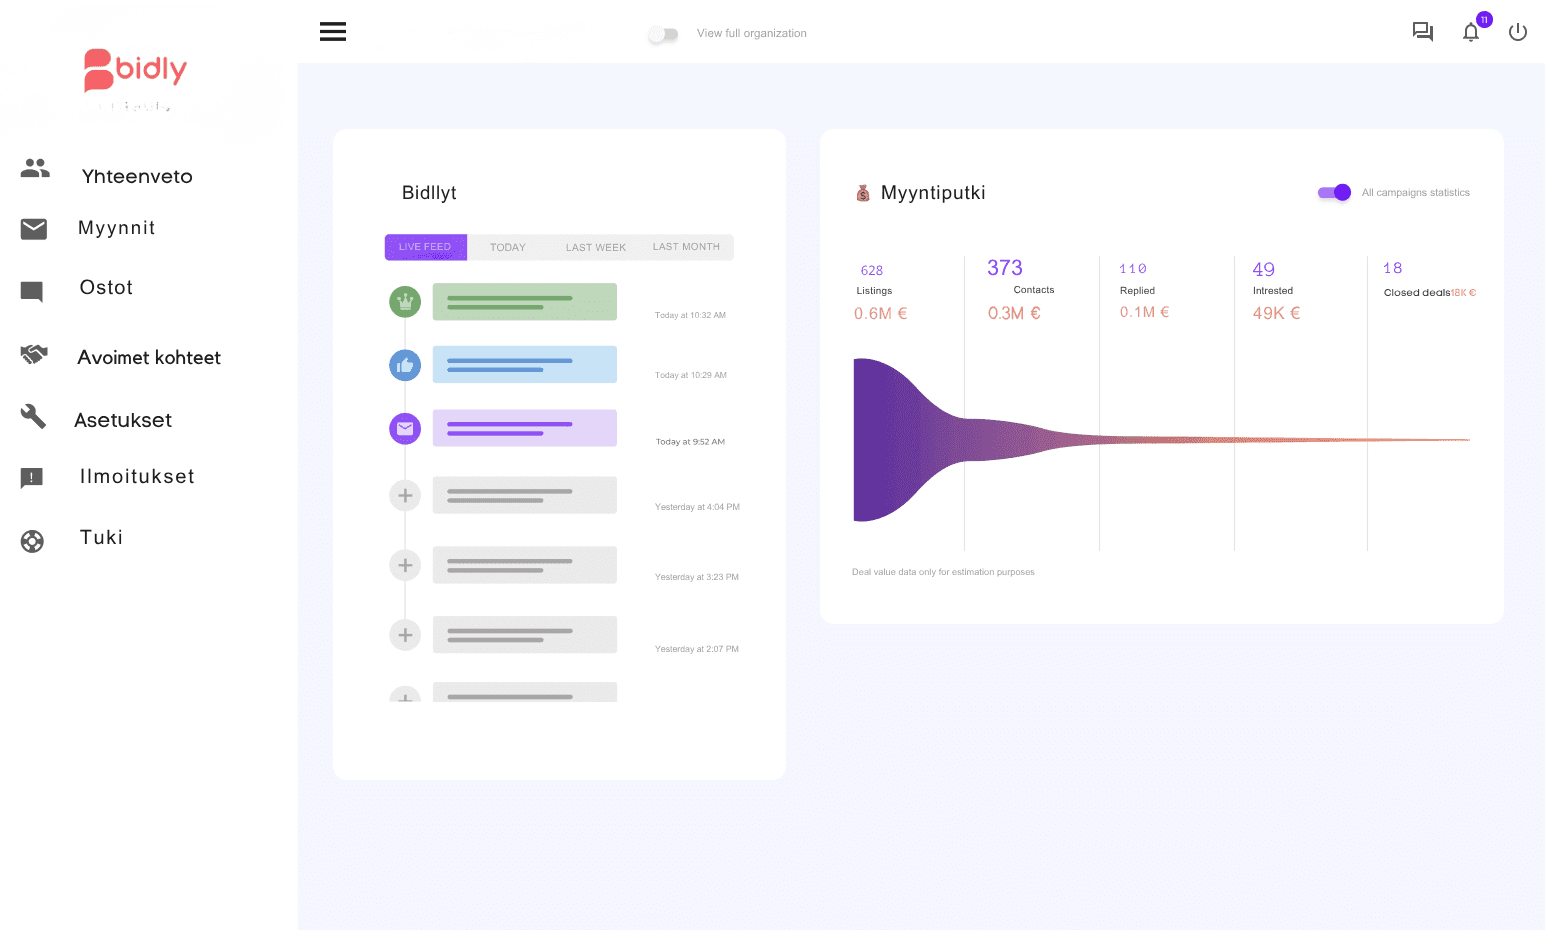Open Asetukset settings page

click(123, 420)
